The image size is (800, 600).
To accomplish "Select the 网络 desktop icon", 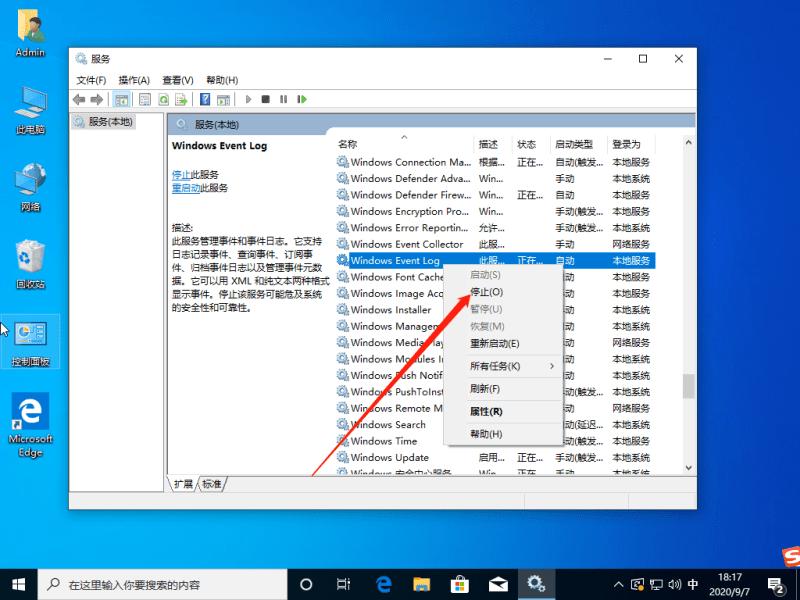I will coord(30,187).
